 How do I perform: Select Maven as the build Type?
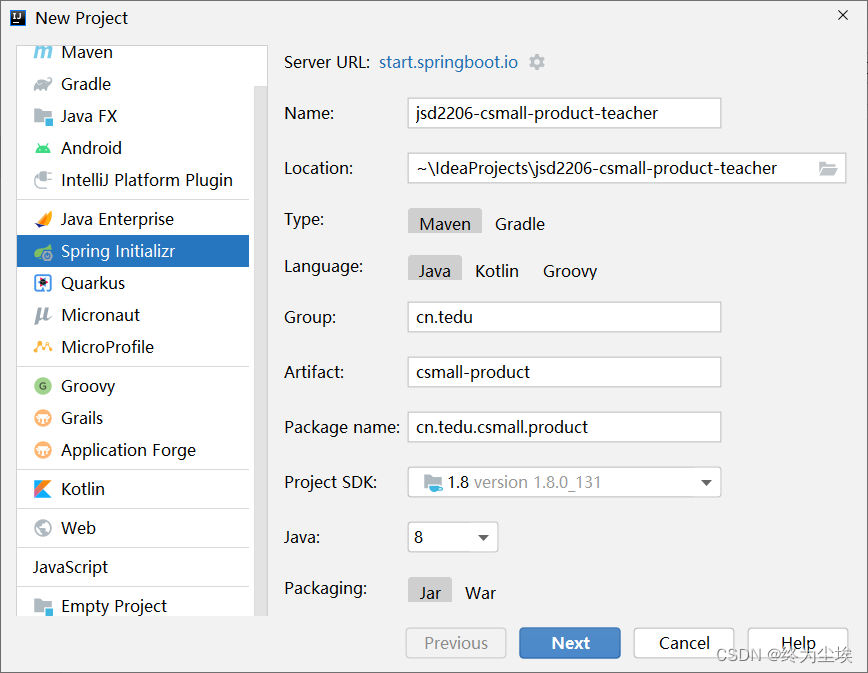[x=445, y=221]
